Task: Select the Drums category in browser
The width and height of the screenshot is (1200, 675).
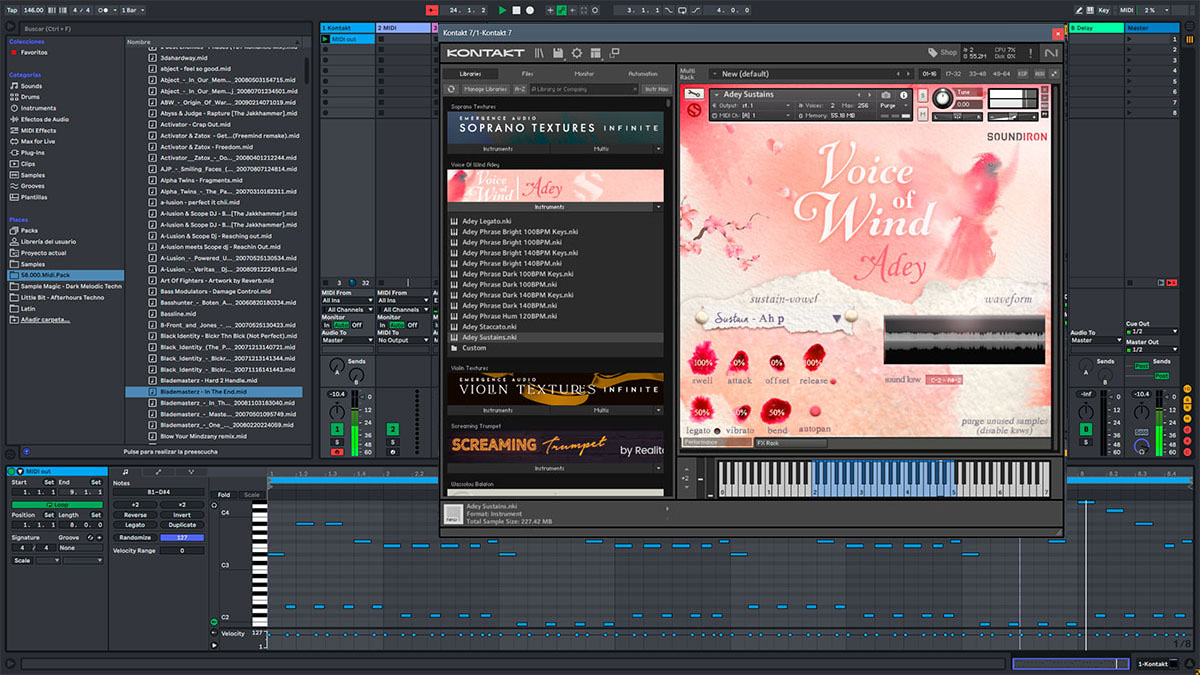Action: coord(32,97)
